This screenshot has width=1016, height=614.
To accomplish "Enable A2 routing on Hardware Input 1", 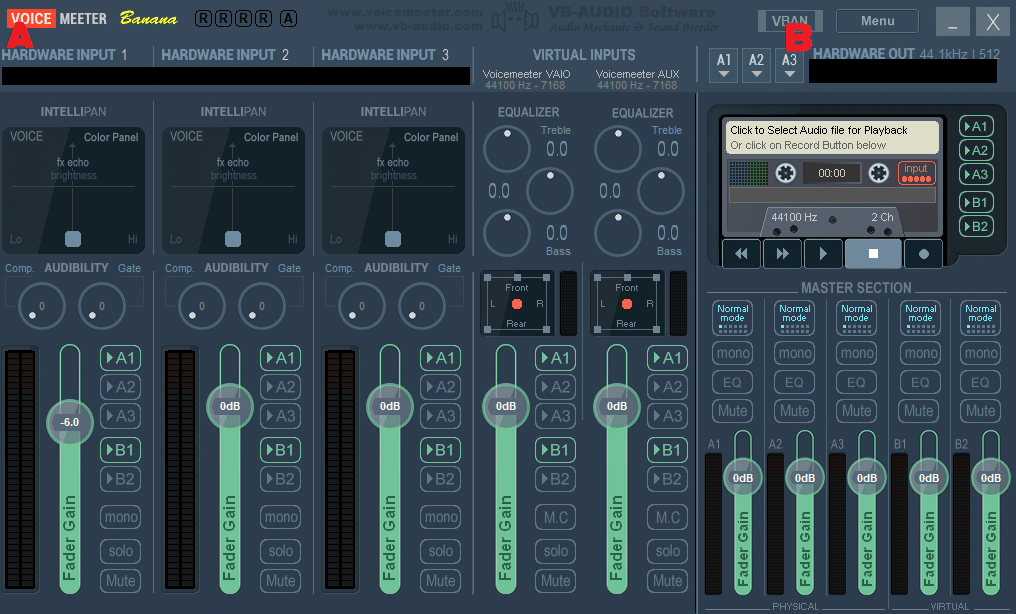I will [120, 387].
